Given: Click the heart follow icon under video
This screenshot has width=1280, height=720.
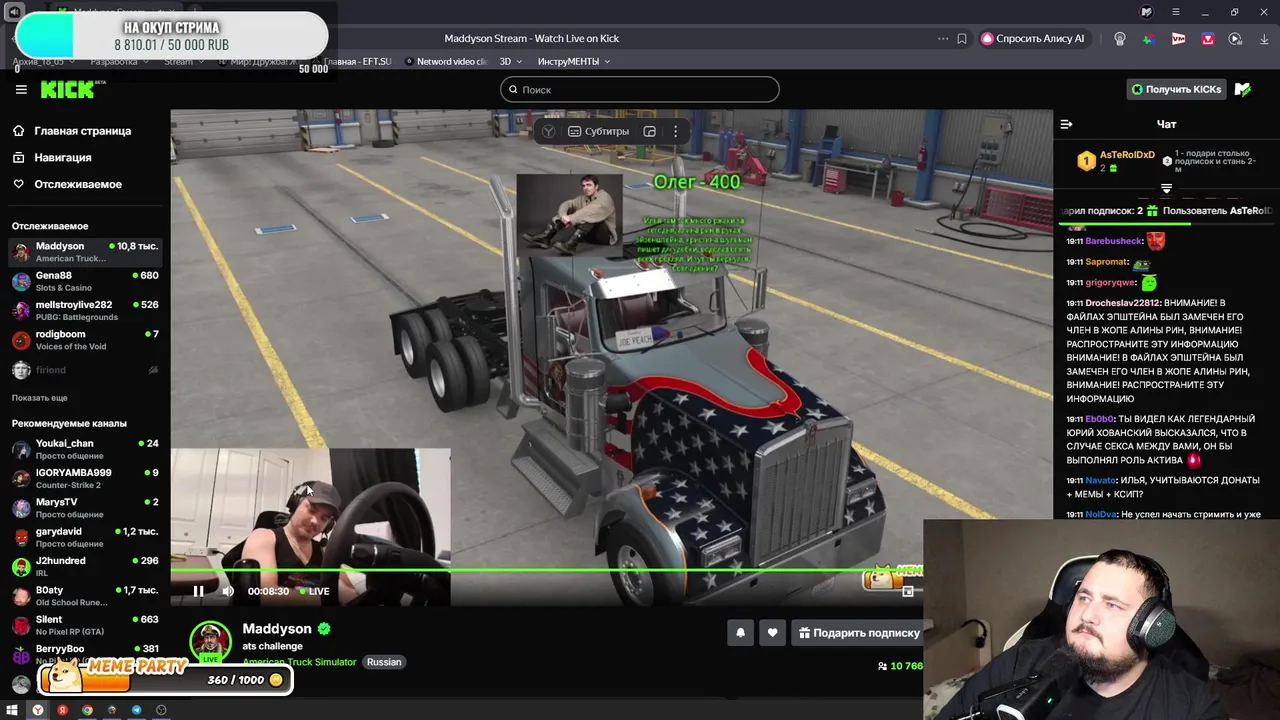Looking at the screenshot, I should 772,632.
